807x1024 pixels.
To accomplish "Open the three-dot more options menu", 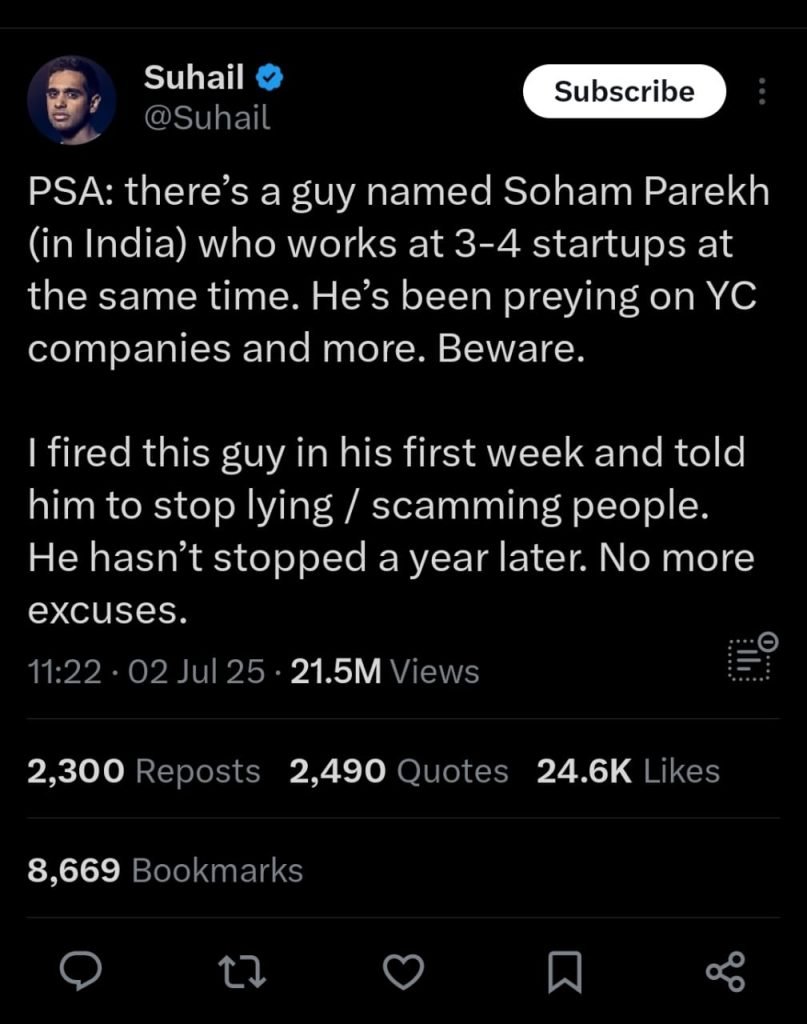I will coord(762,93).
